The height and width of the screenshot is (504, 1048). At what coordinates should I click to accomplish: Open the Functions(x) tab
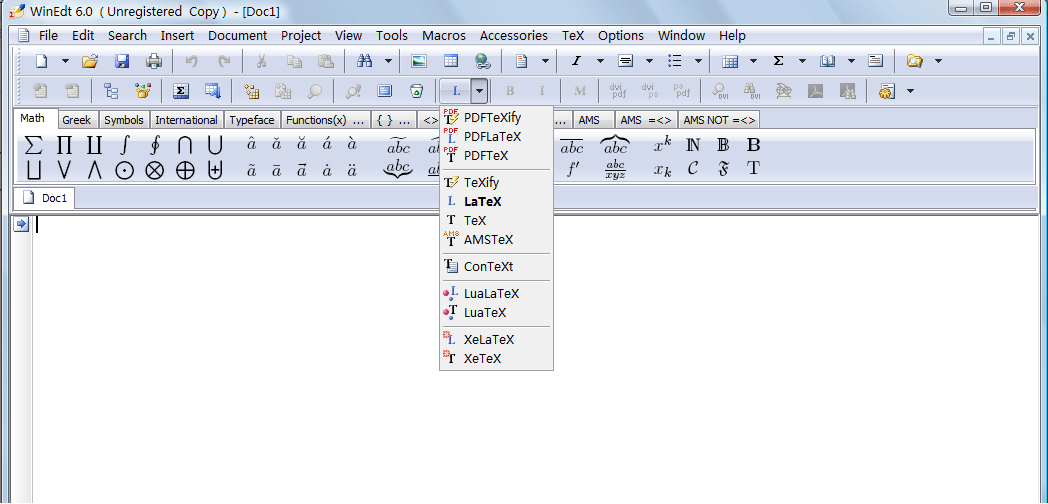click(325, 120)
